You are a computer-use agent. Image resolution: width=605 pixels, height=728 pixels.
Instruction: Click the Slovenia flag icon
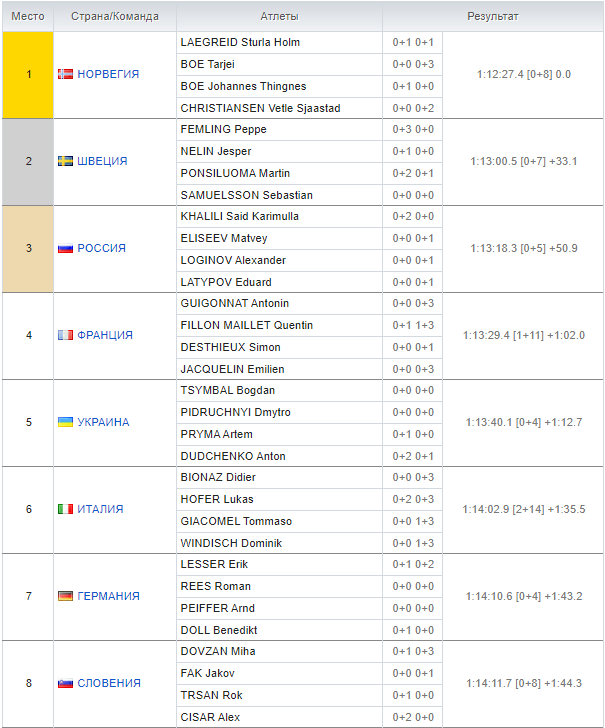tap(65, 683)
